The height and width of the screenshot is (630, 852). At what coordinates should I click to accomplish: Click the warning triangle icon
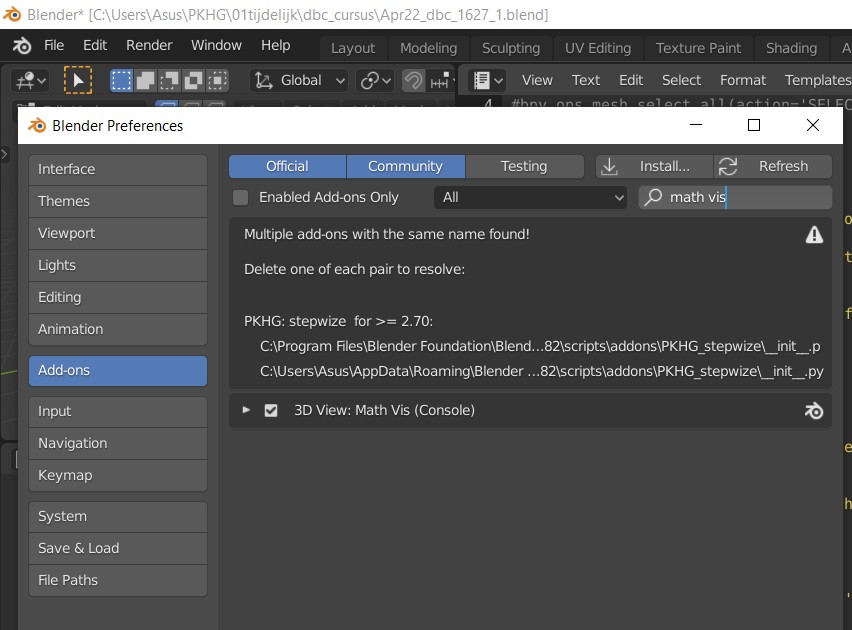point(814,235)
